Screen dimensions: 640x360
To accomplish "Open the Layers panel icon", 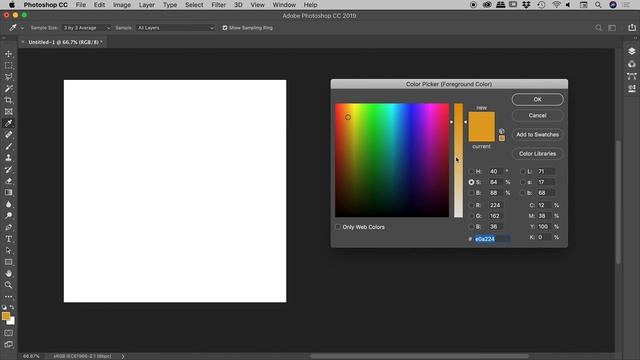I will pyautogui.click(x=631, y=51).
